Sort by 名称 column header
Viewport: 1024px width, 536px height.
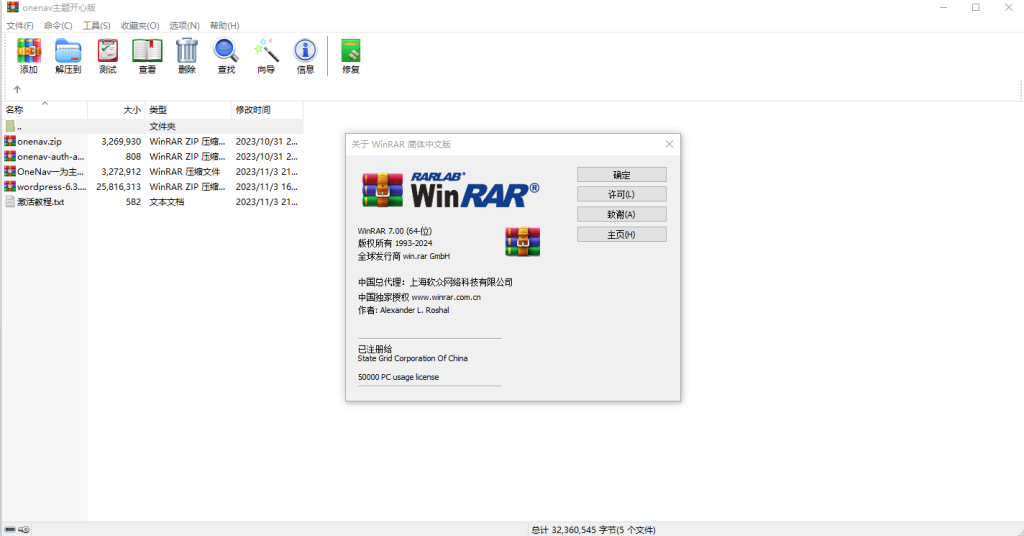coord(44,110)
